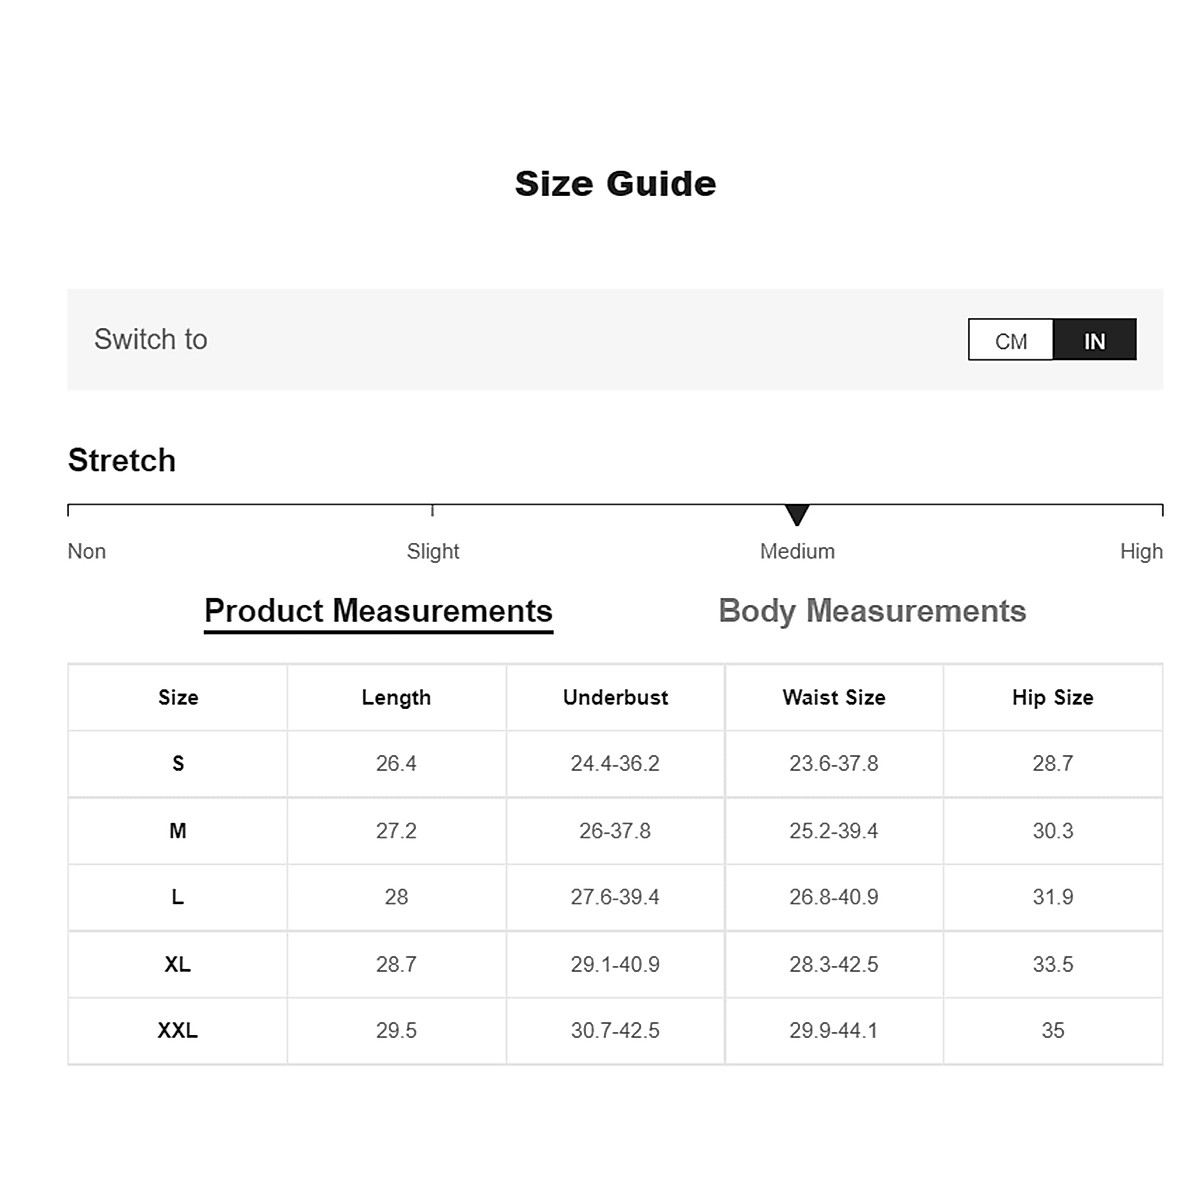1200x1200 pixels.
Task: Click the Size column header
Action: [178, 698]
